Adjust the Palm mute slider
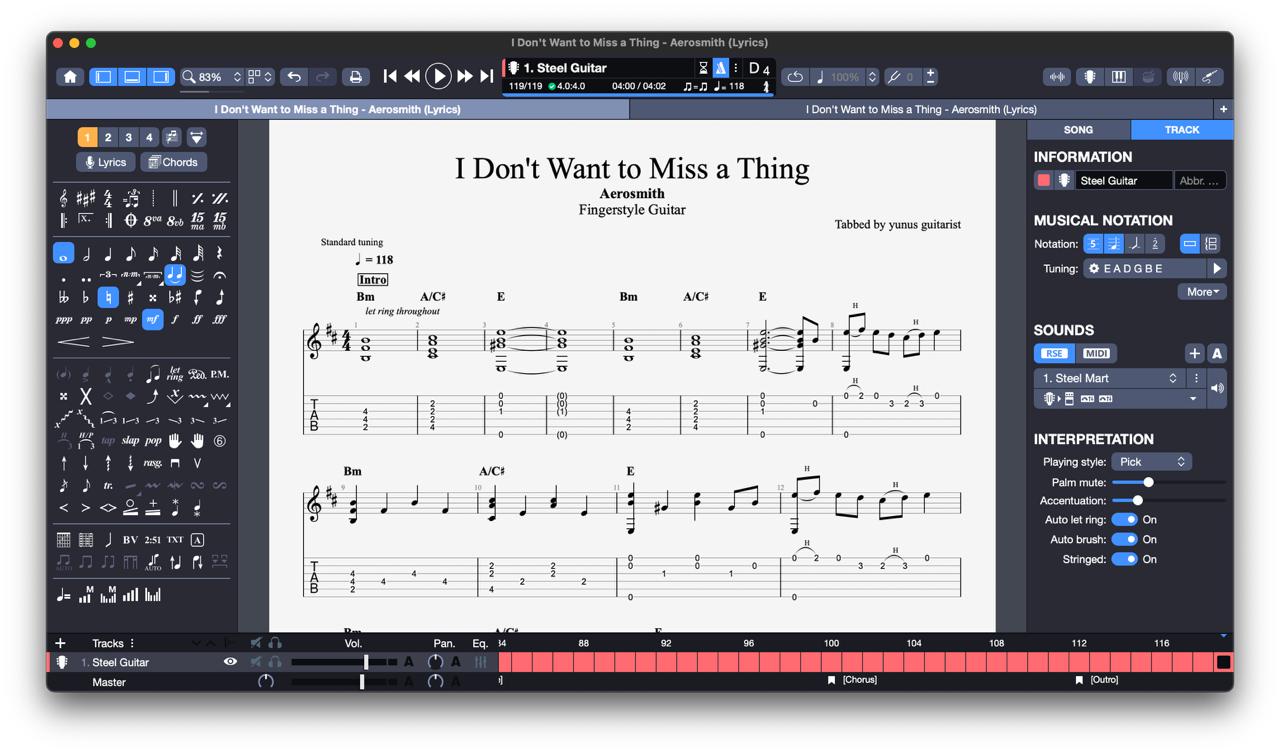The image size is (1280, 753). (1148, 482)
